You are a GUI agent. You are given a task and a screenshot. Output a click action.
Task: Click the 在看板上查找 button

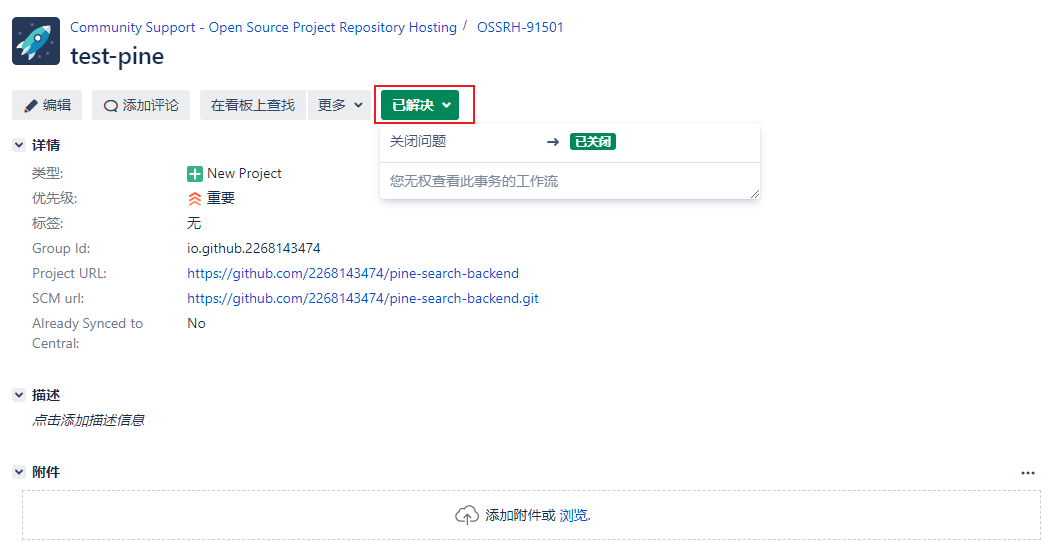click(x=253, y=105)
